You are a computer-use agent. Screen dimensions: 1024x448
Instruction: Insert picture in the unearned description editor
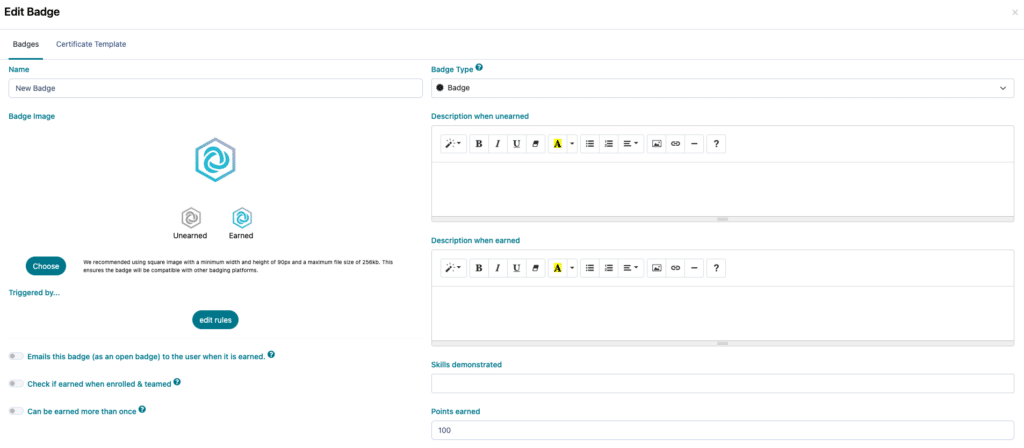(x=657, y=144)
